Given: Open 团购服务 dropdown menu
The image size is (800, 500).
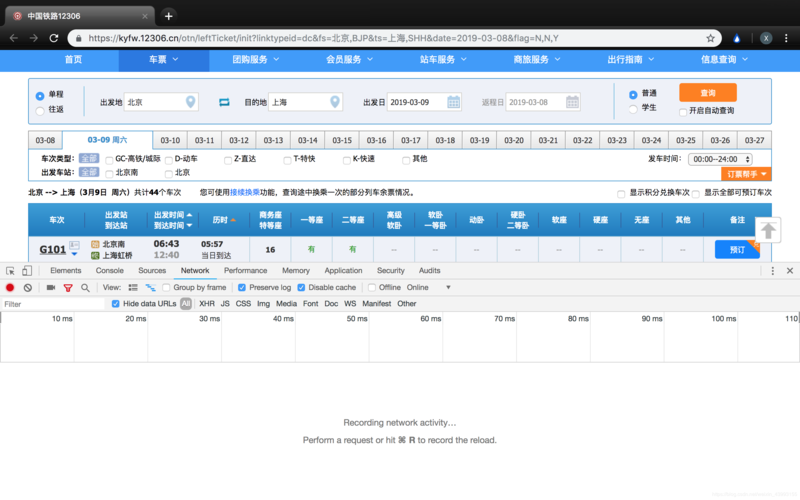Looking at the screenshot, I should click(x=256, y=60).
